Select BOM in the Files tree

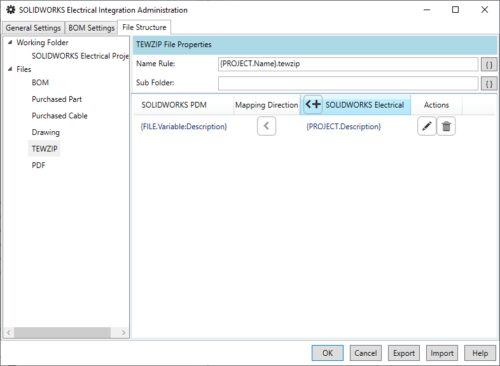click(x=40, y=82)
